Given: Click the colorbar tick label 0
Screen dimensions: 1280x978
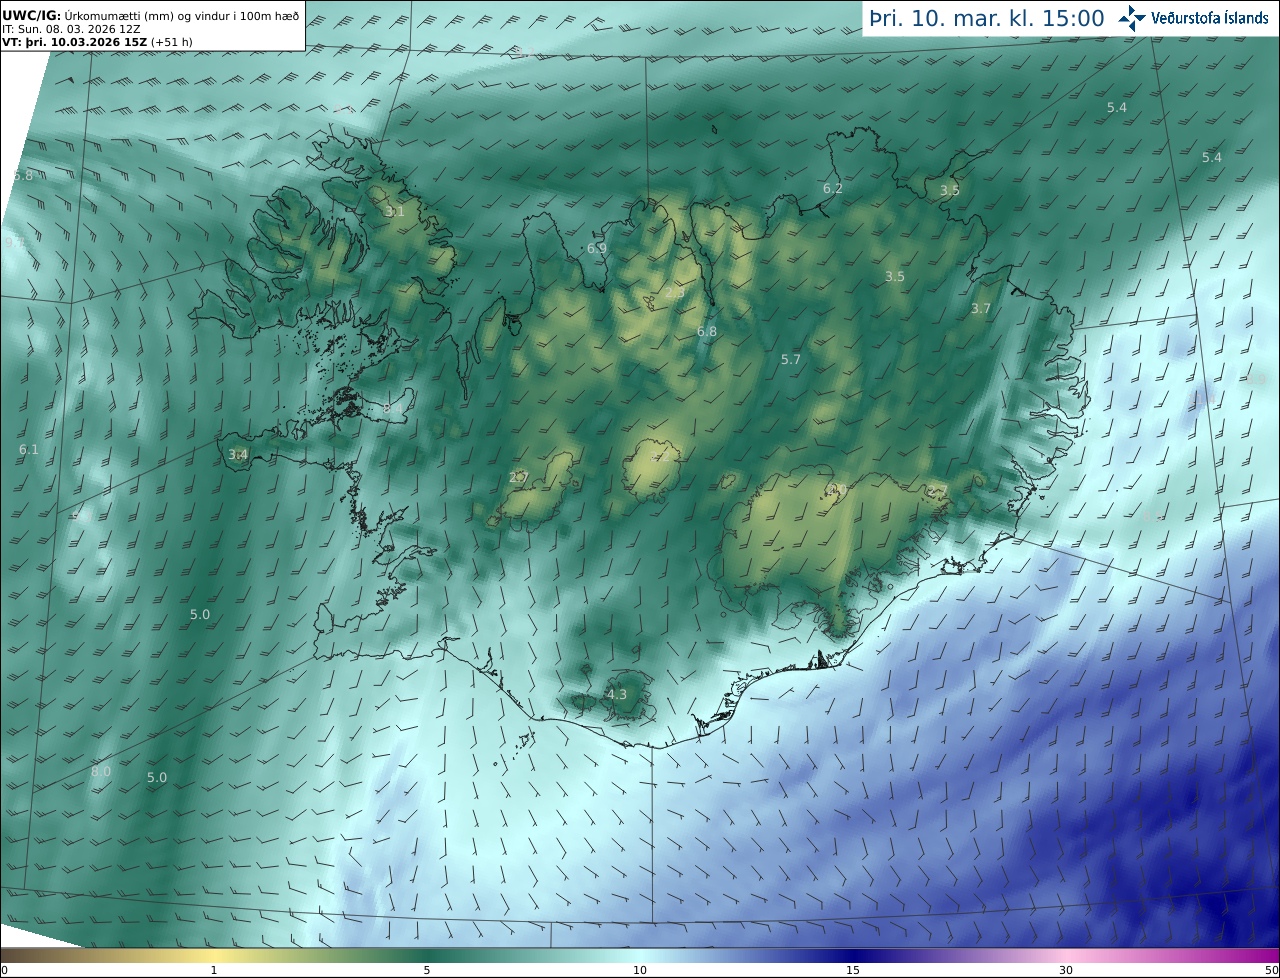Looking at the screenshot, I should tap(4, 970).
